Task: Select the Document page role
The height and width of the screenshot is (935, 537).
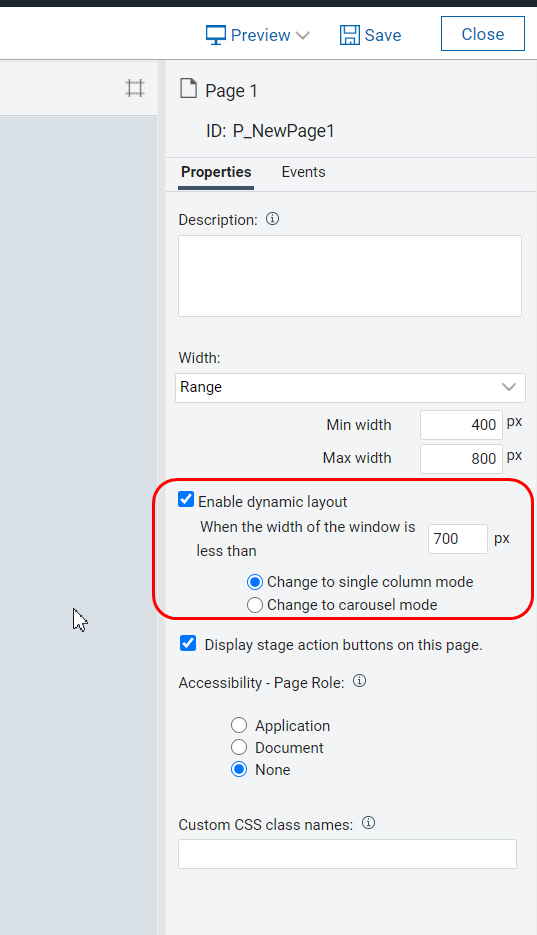Action: point(239,747)
